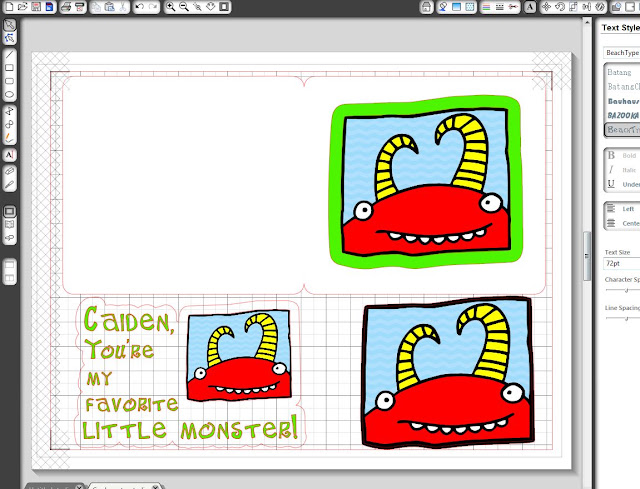Choose the Select arrow tool
This screenshot has height=489, width=640.
click(9, 25)
